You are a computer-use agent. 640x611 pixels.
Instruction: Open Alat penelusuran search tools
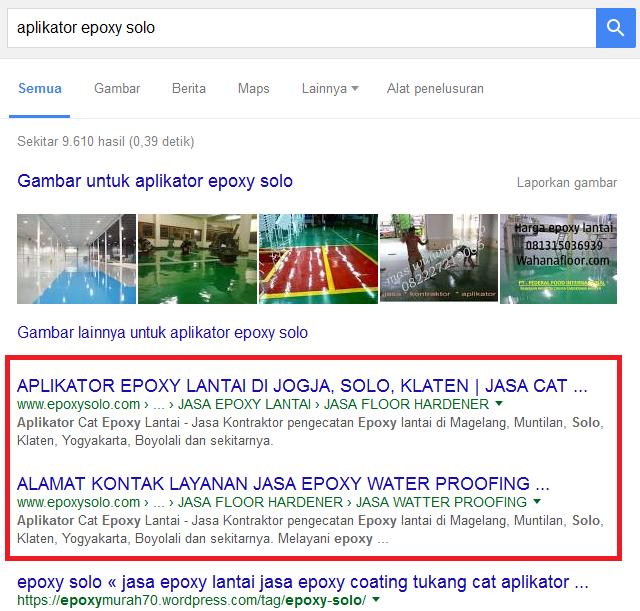tap(435, 89)
